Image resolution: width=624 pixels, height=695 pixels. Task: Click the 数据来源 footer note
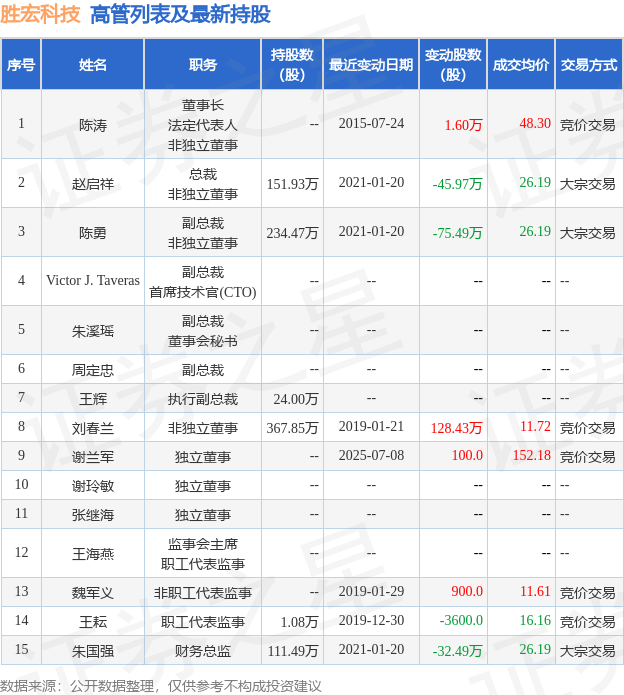[x=160, y=686]
